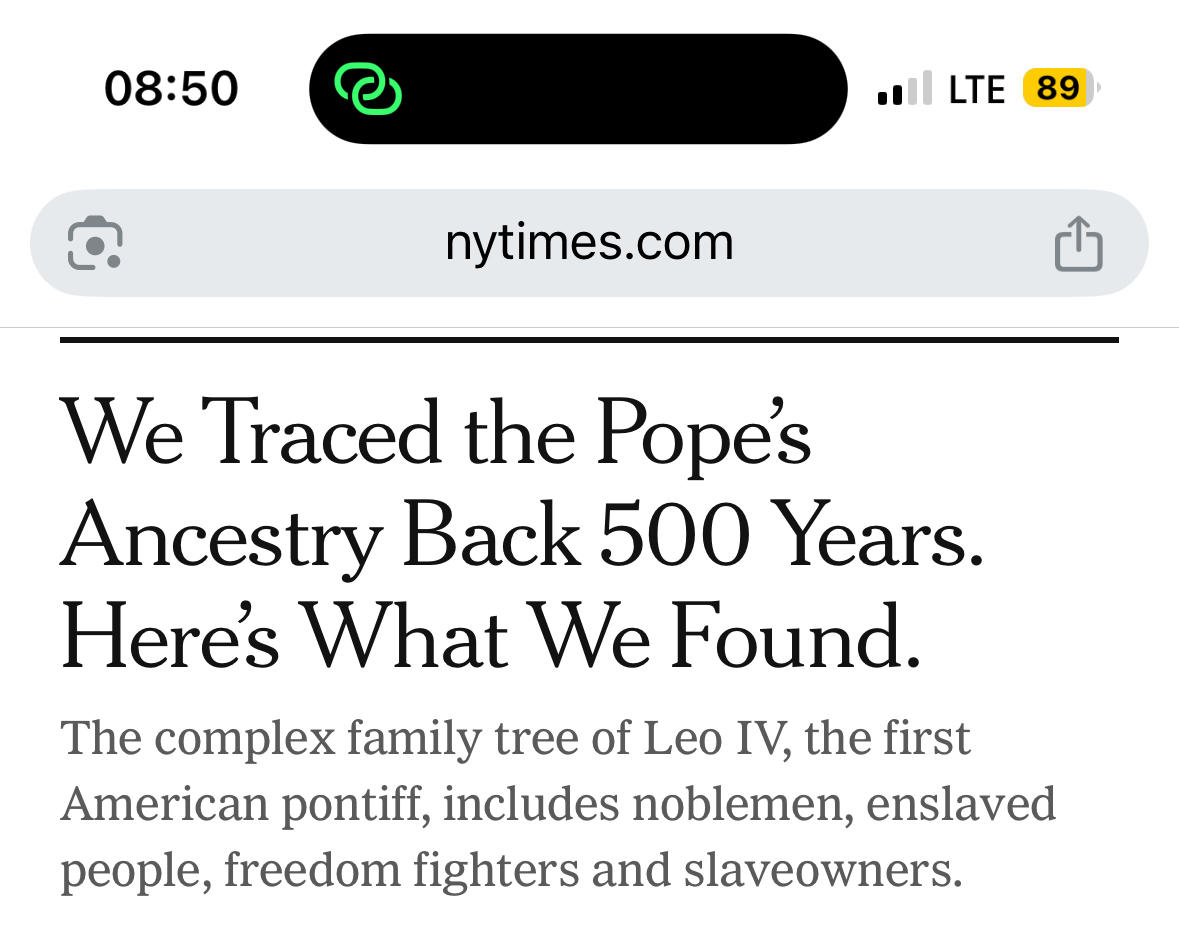Tap the black divider line above headline
The image size is (1179, 945).
pyautogui.click(x=589, y=340)
